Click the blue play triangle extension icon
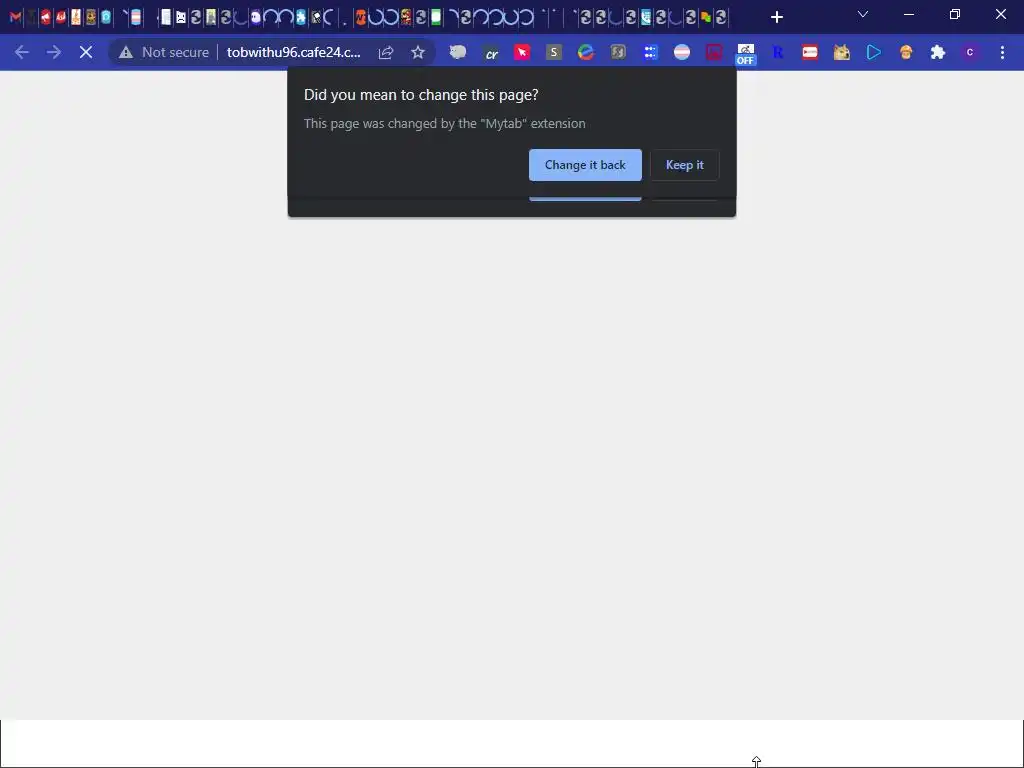Image resolution: width=1024 pixels, height=768 pixels. (x=874, y=52)
